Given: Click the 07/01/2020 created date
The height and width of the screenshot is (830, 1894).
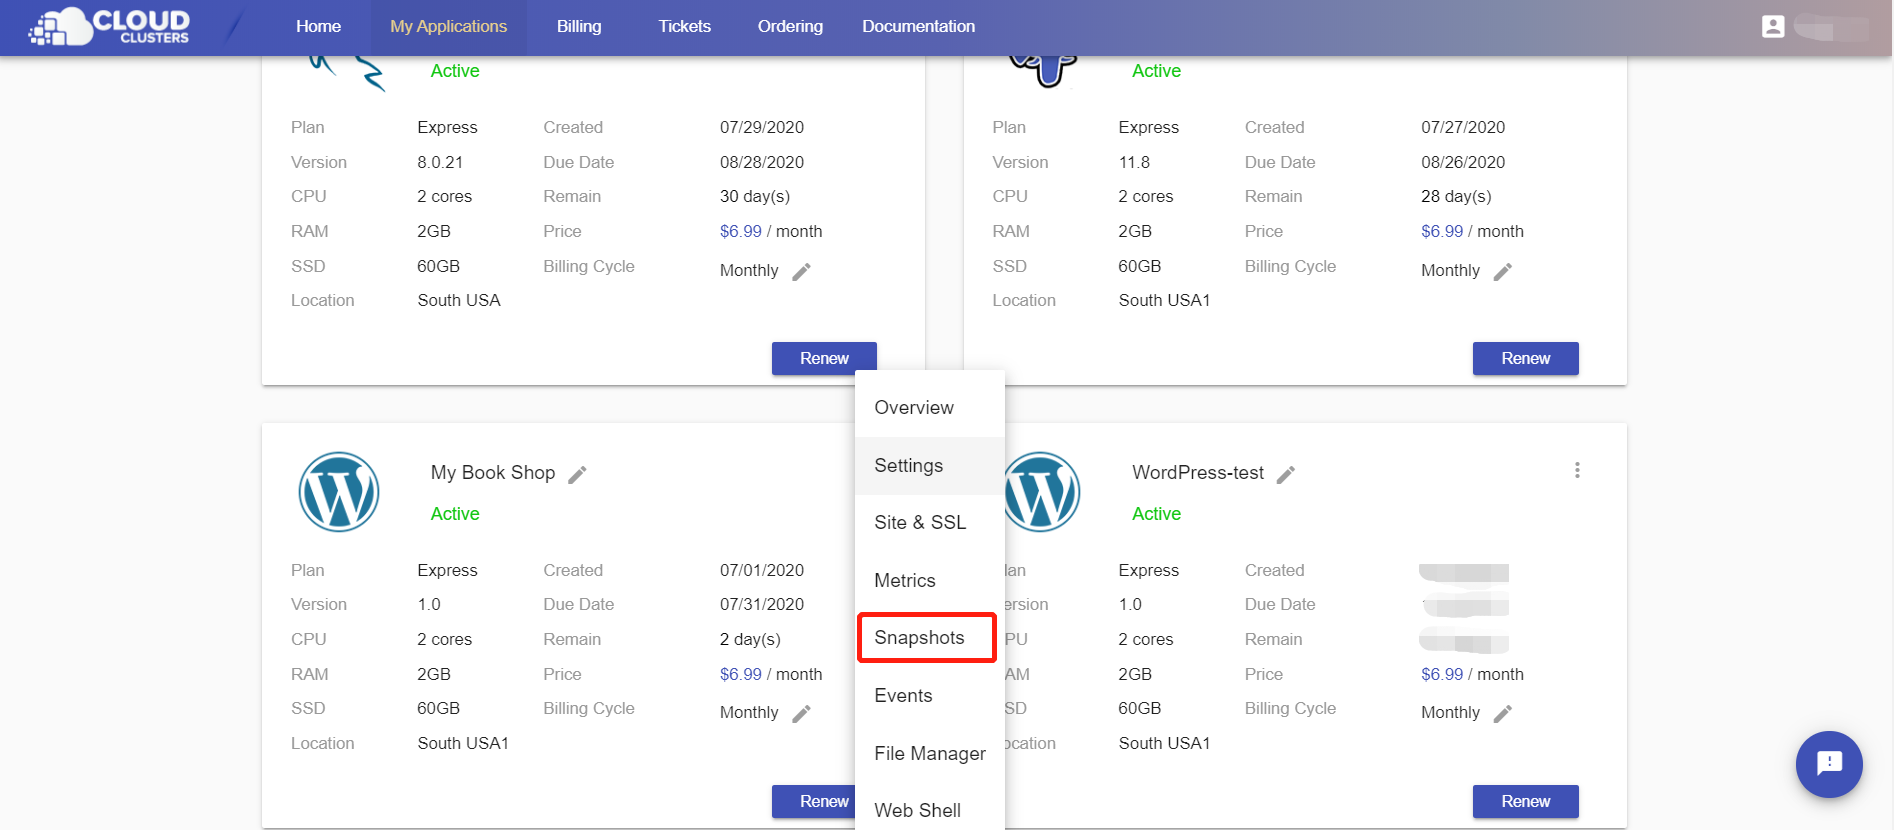Looking at the screenshot, I should 762,570.
